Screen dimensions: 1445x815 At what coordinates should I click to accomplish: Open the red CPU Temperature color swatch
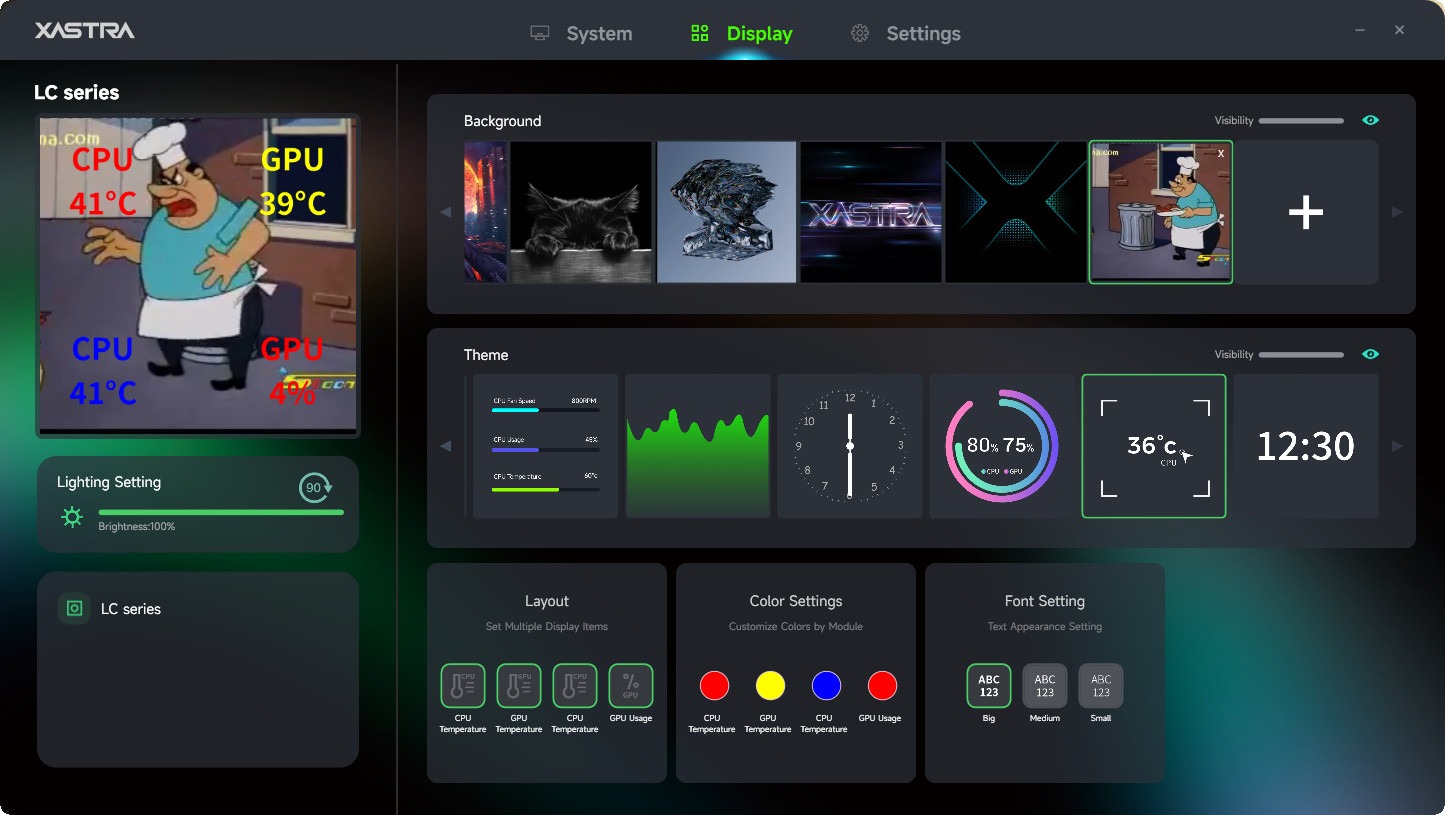pos(714,686)
